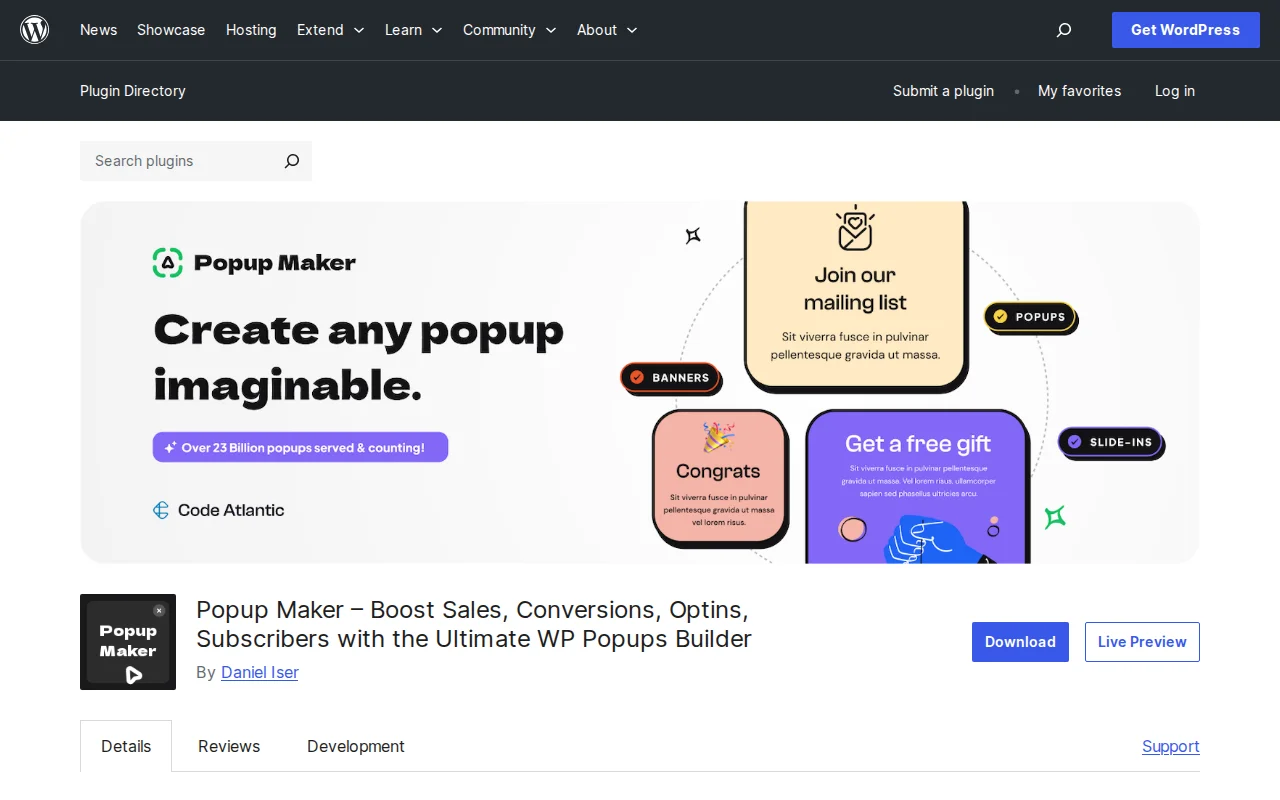Open the plugin Live Preview
This screenshot has height=800, width=1280.
[1142, 641]
